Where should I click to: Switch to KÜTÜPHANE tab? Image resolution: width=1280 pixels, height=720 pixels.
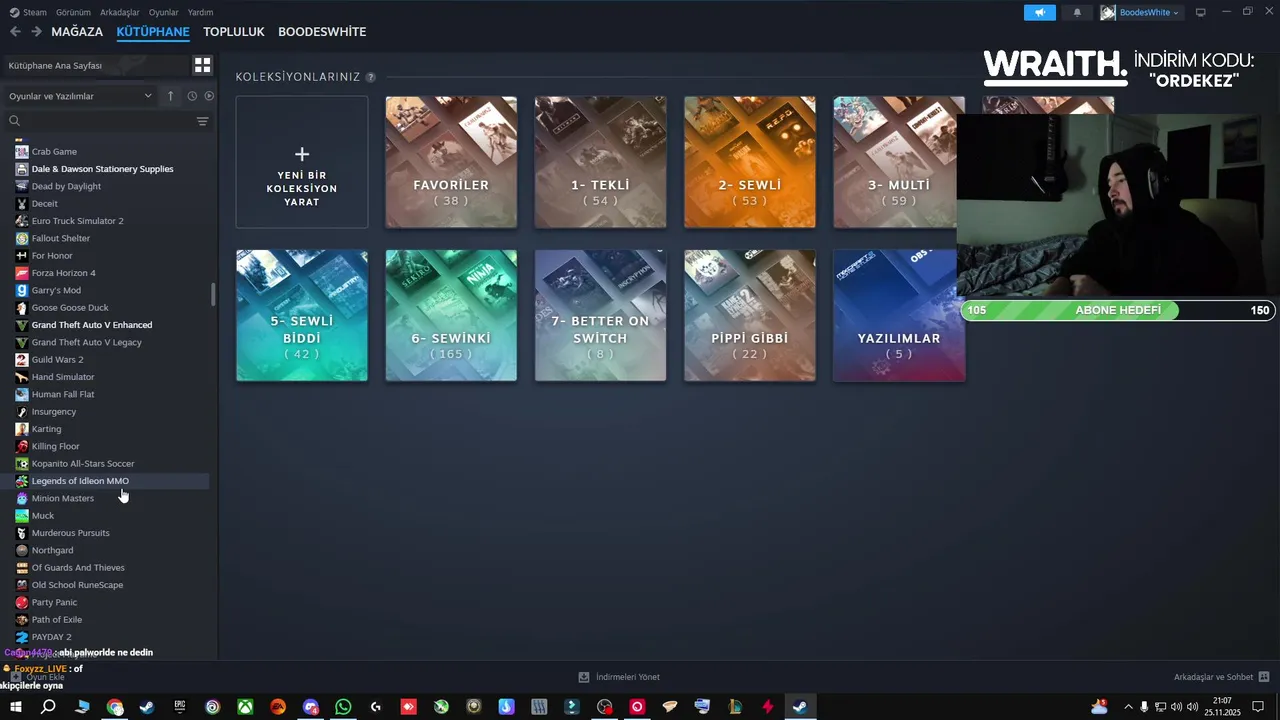(153, 32)
